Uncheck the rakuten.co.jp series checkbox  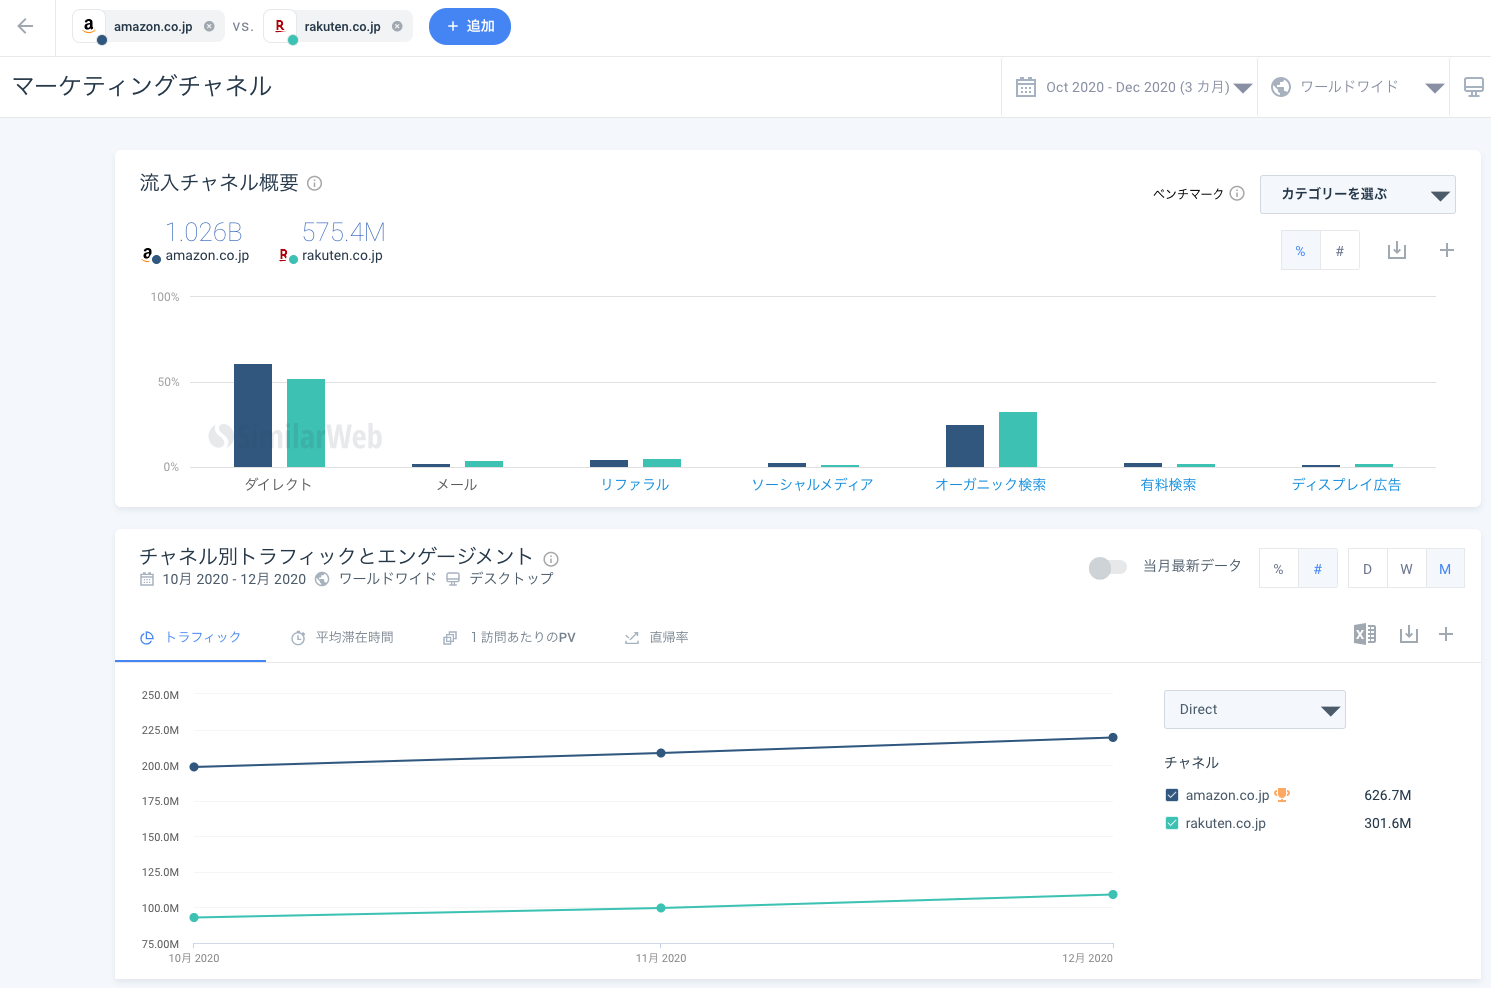1172,823
